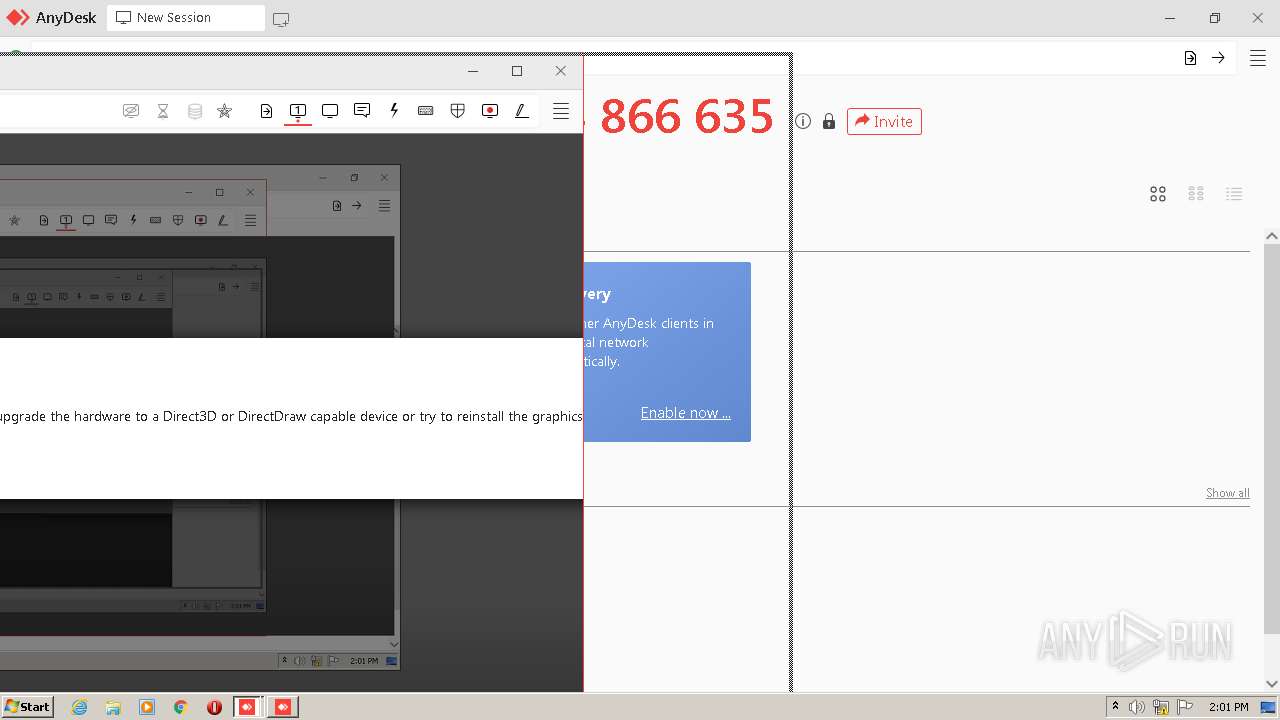Click the crossed-out screen icon

pos(131,111)
